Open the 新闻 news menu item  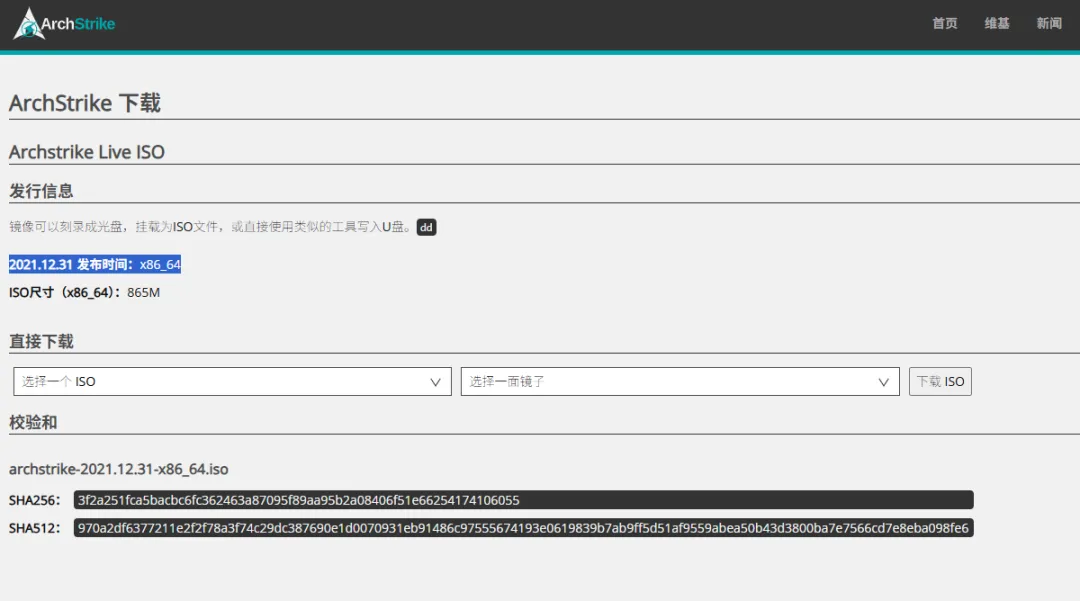[1049, 23]
